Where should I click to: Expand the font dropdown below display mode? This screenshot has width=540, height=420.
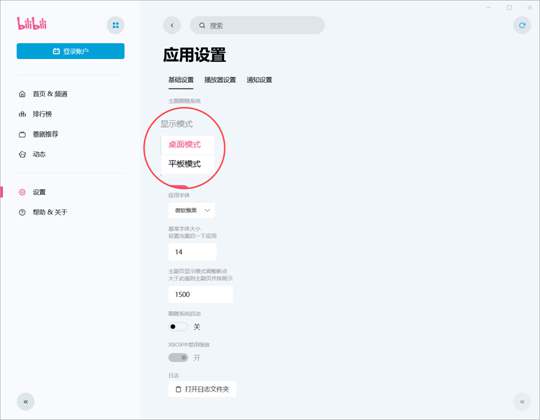click(x=192, y=210)
